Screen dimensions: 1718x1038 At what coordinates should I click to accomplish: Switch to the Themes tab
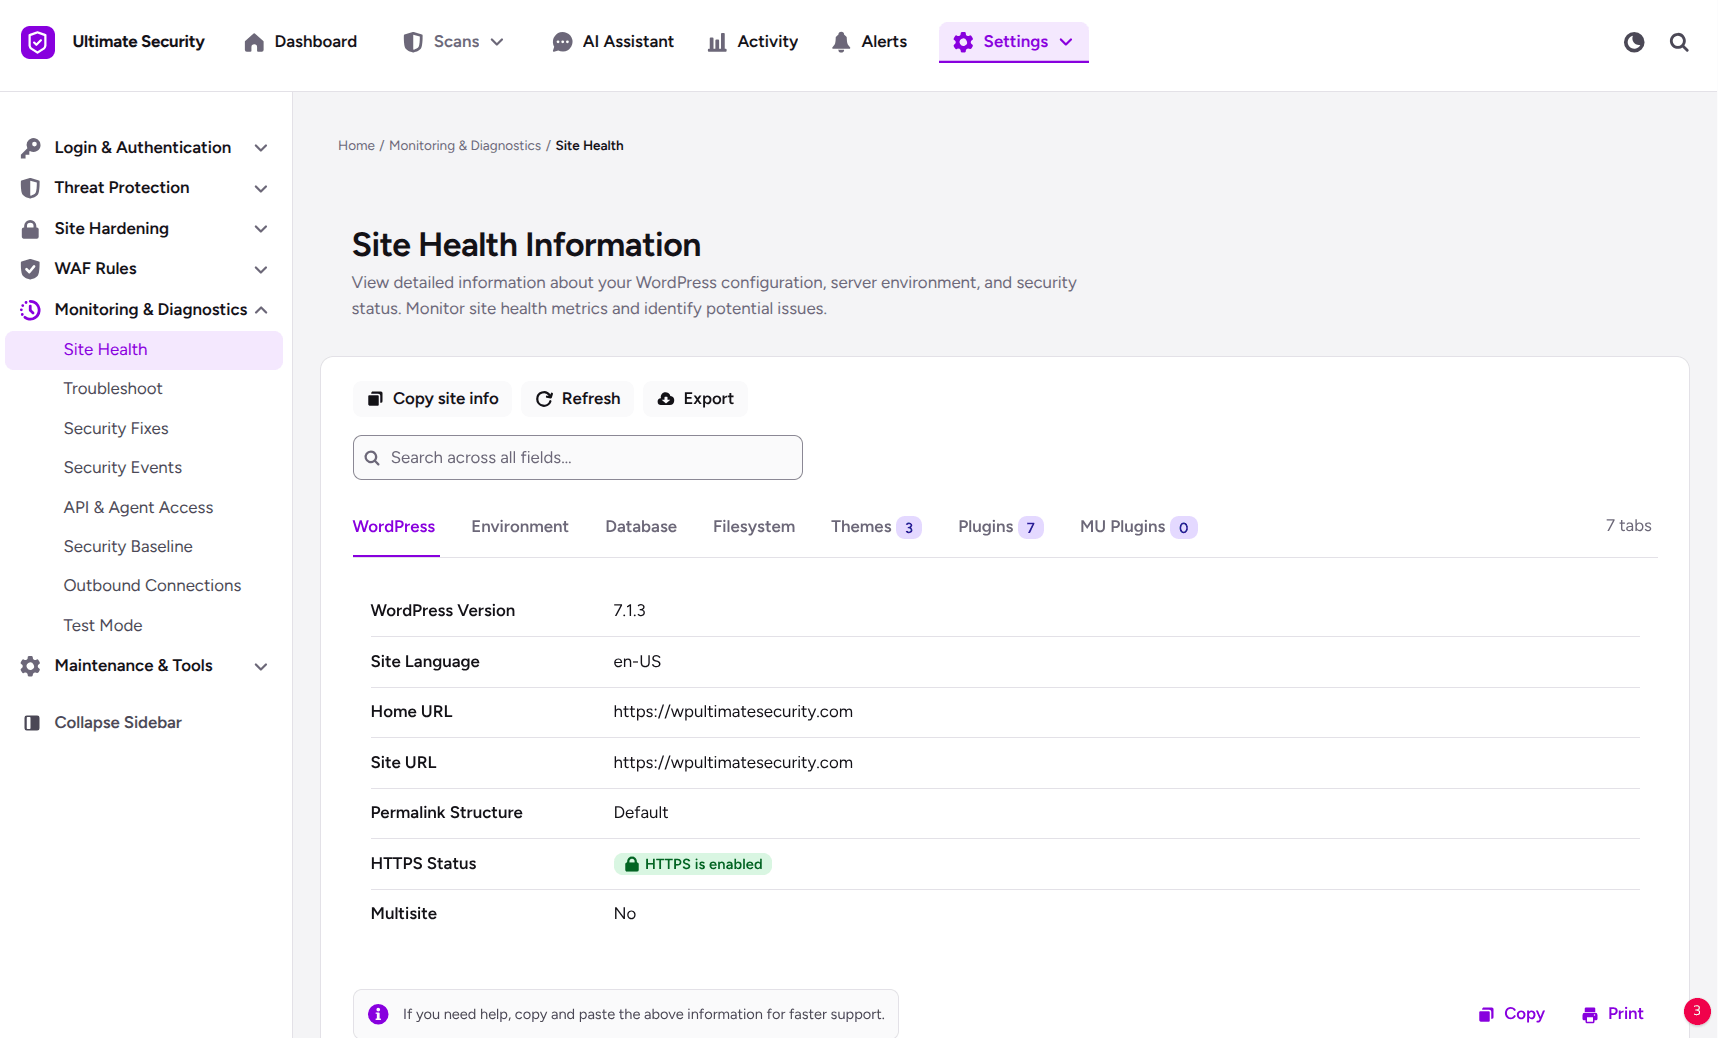click(876, 527)
